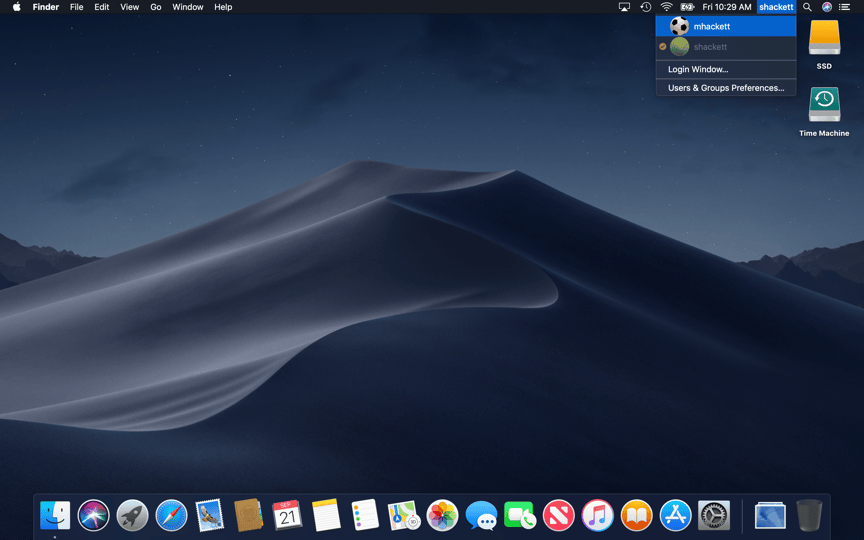
Task: Close the shackett fast user switching menu
Action: (x=776, y=7)
